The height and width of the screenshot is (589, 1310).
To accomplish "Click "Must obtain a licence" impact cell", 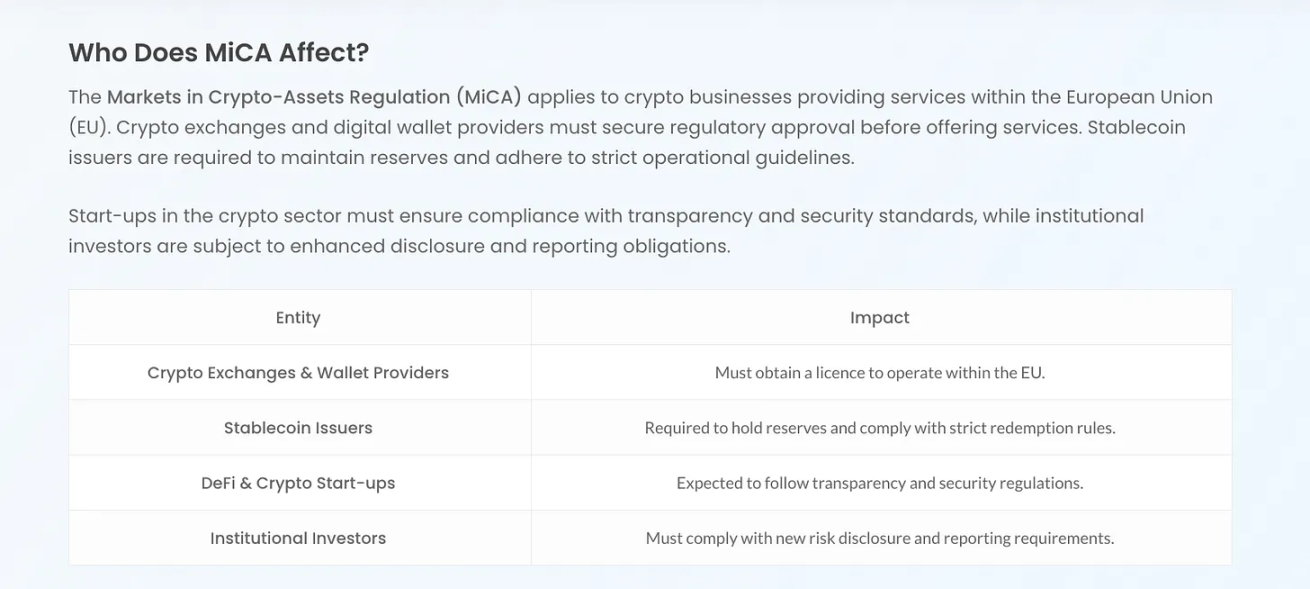I will (879, 373).
